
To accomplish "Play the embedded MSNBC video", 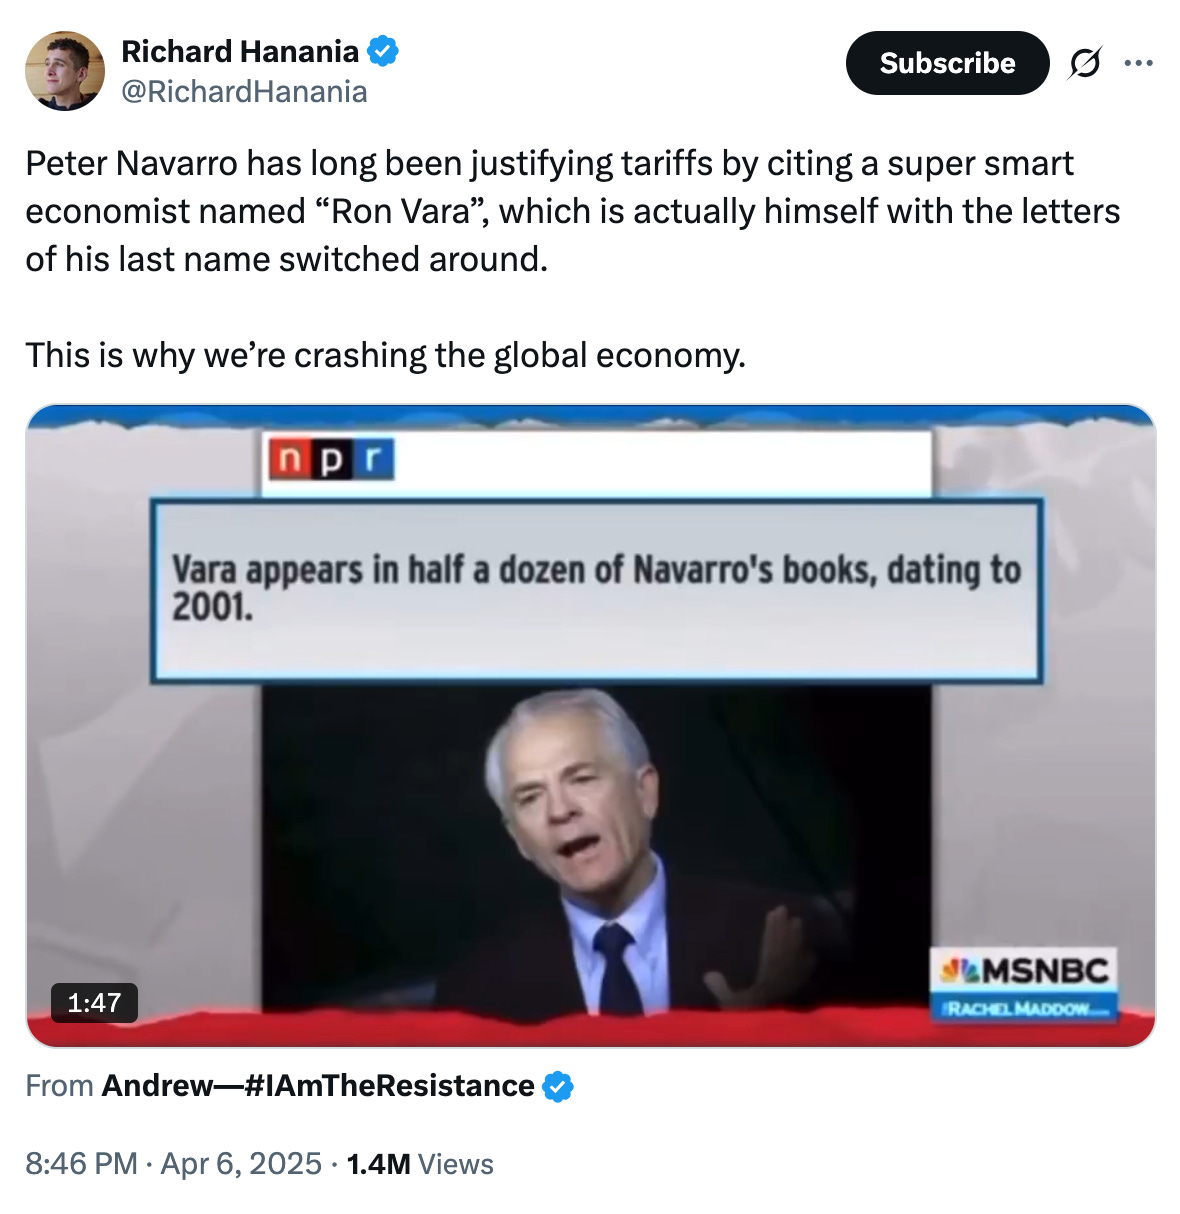I will coord(591,726).
